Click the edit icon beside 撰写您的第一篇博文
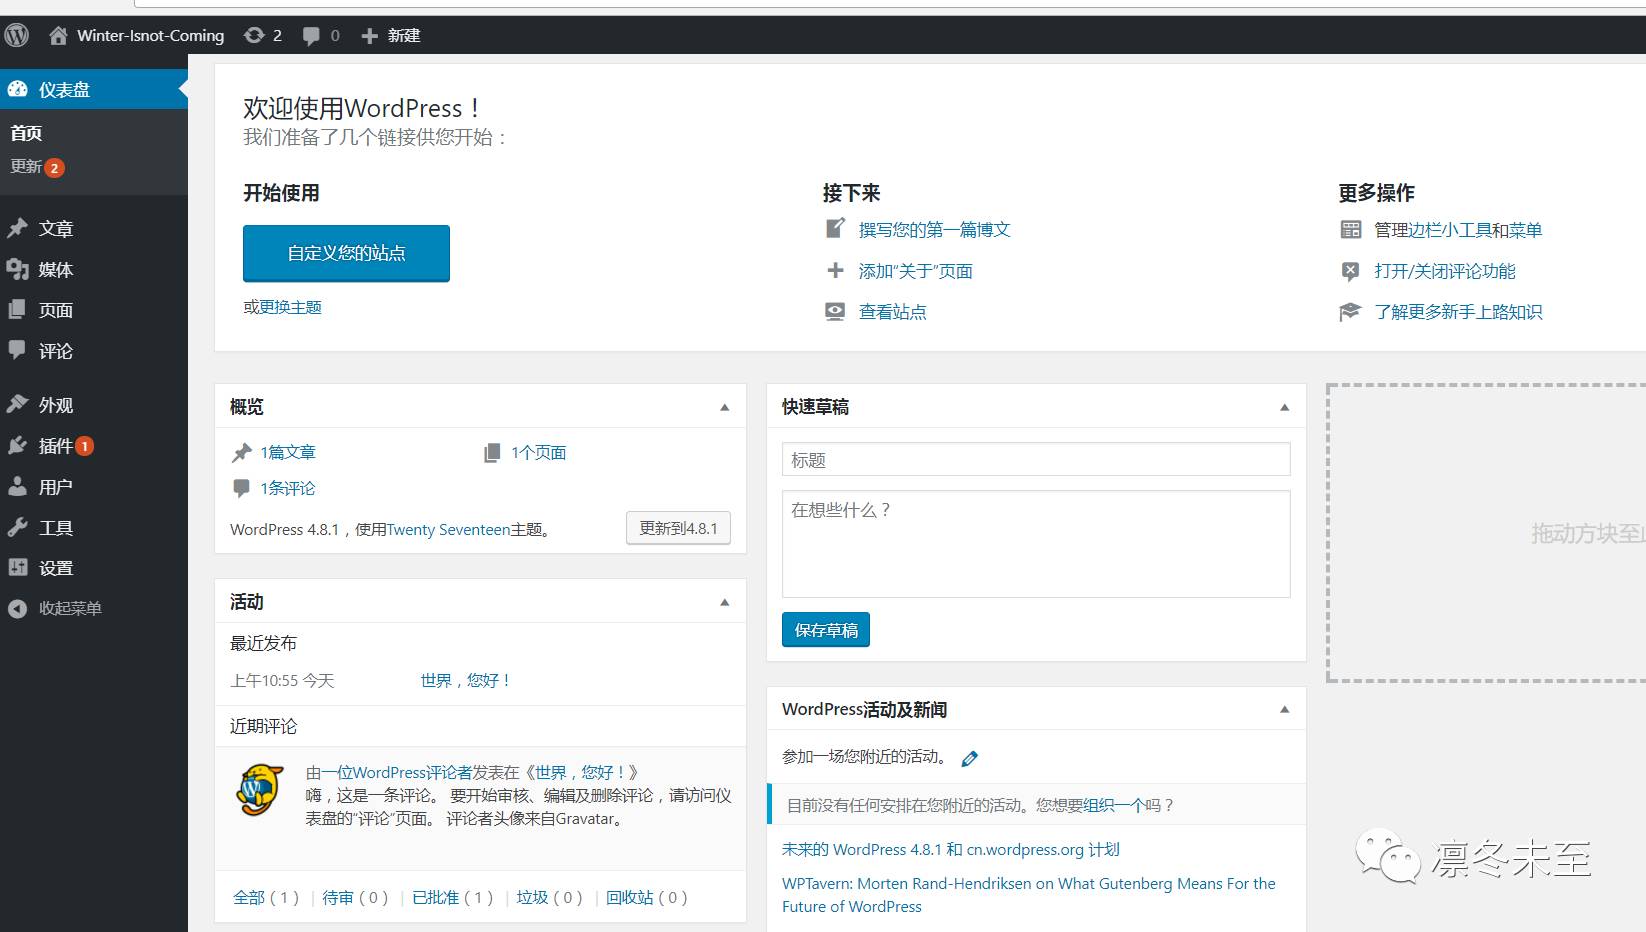Viewport: 1646px width, 932px height. pyautogui.click(x=835, y=229)
